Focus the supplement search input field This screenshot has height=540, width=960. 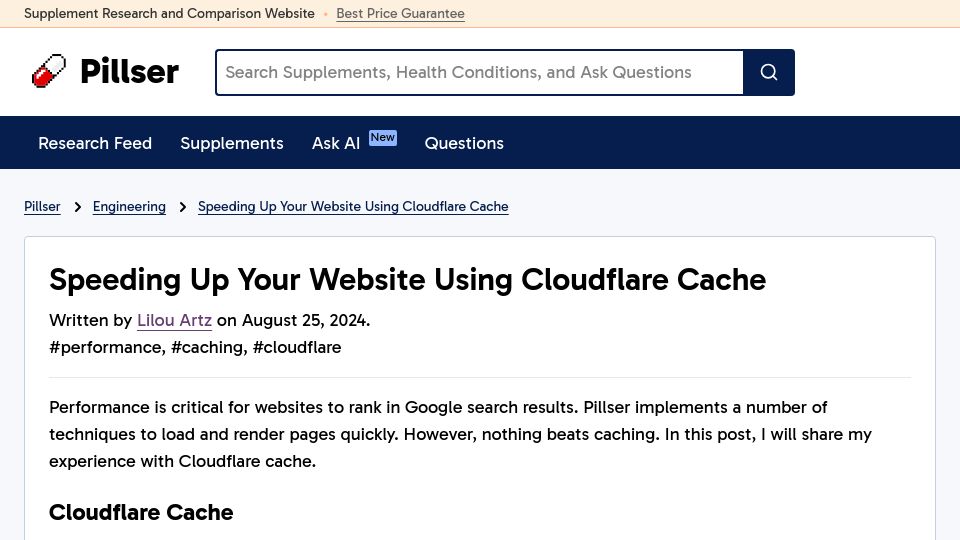[x=479, y=72]
